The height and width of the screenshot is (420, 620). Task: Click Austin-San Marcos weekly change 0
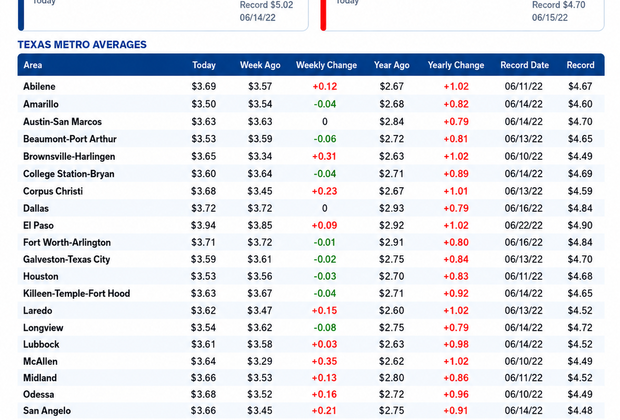[x=325, y=122]
